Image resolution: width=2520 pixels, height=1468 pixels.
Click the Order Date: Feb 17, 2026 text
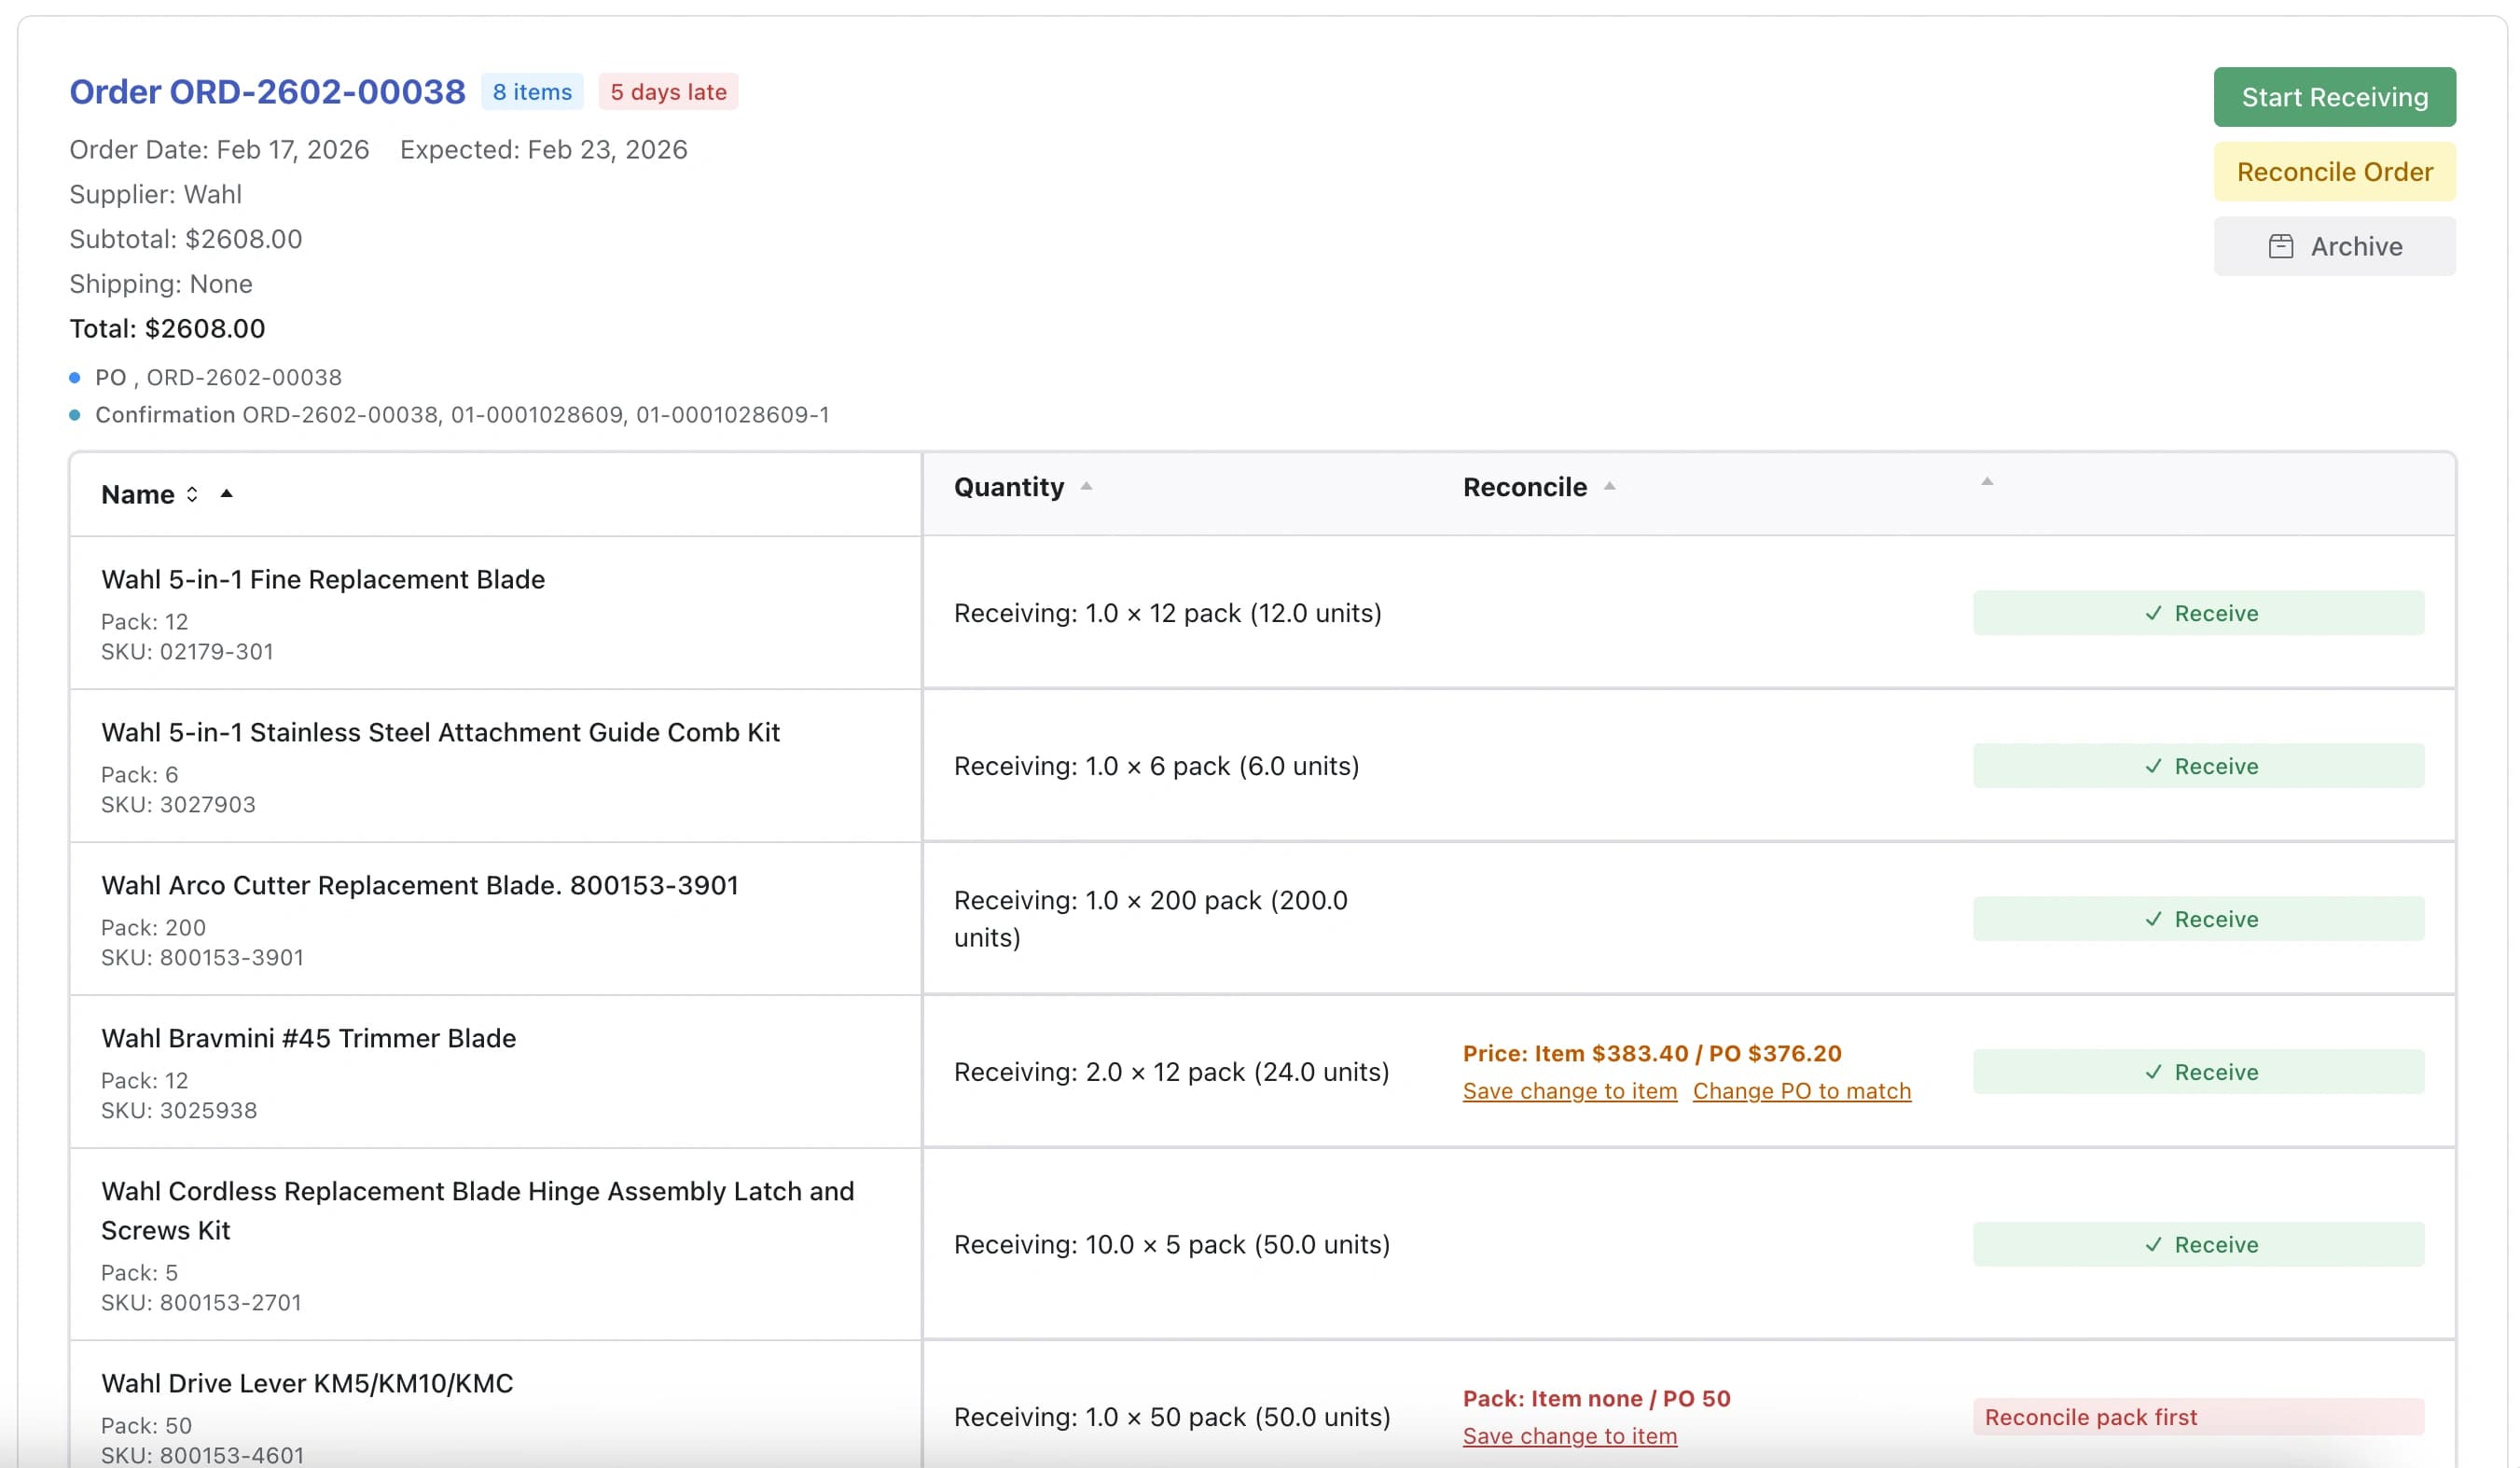219,149
